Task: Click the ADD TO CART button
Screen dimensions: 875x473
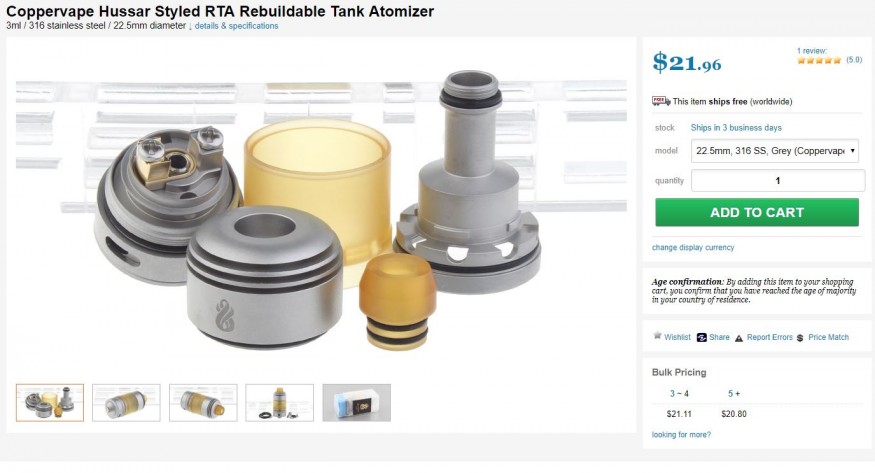Action: click(757, 213)
